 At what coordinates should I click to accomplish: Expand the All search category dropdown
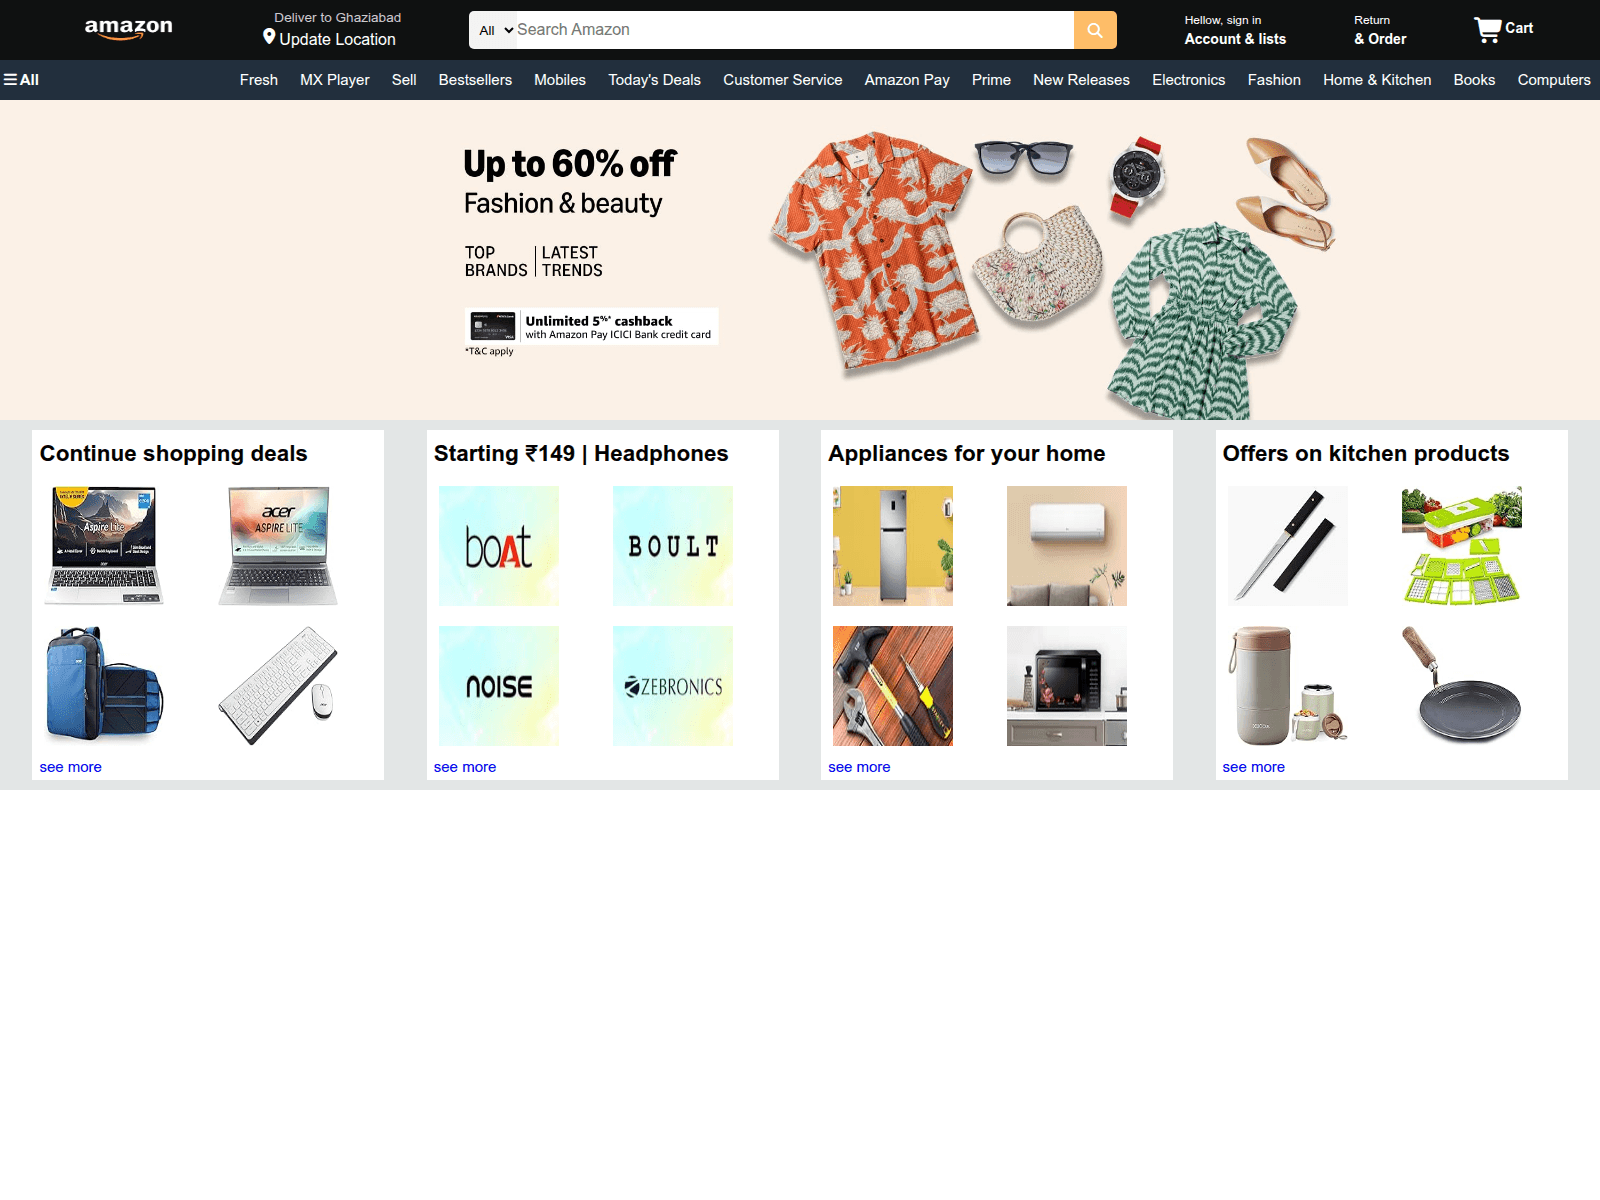[495, 30]
